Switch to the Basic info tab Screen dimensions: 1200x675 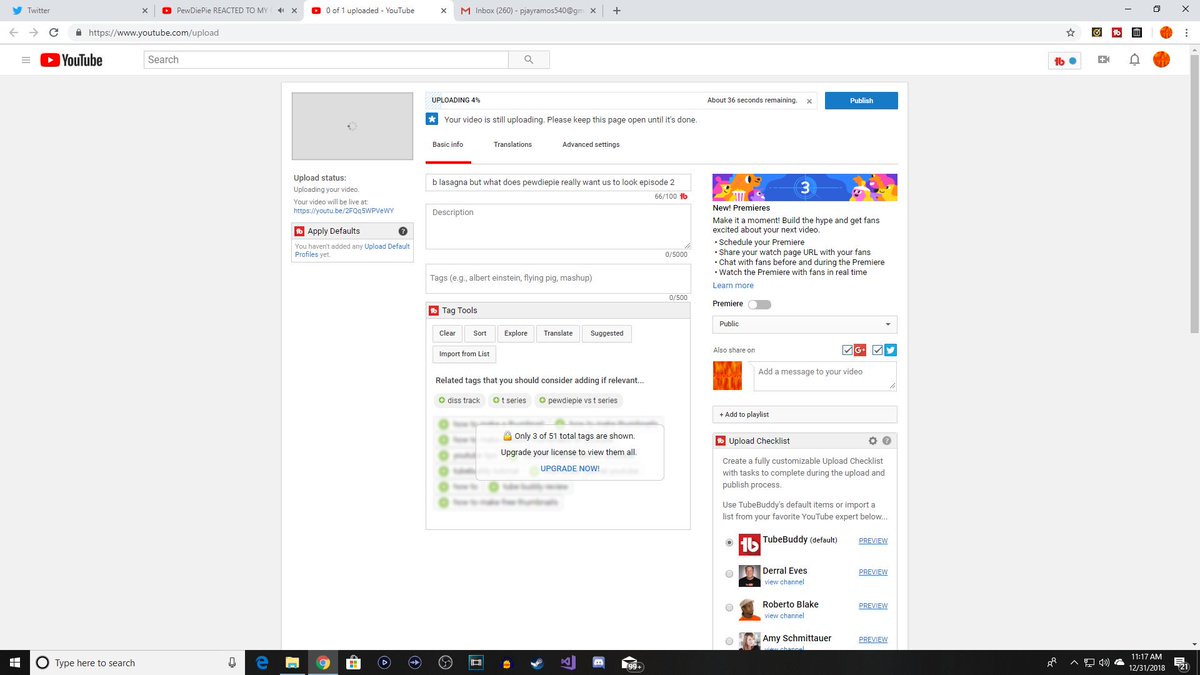tap(447, 145)
